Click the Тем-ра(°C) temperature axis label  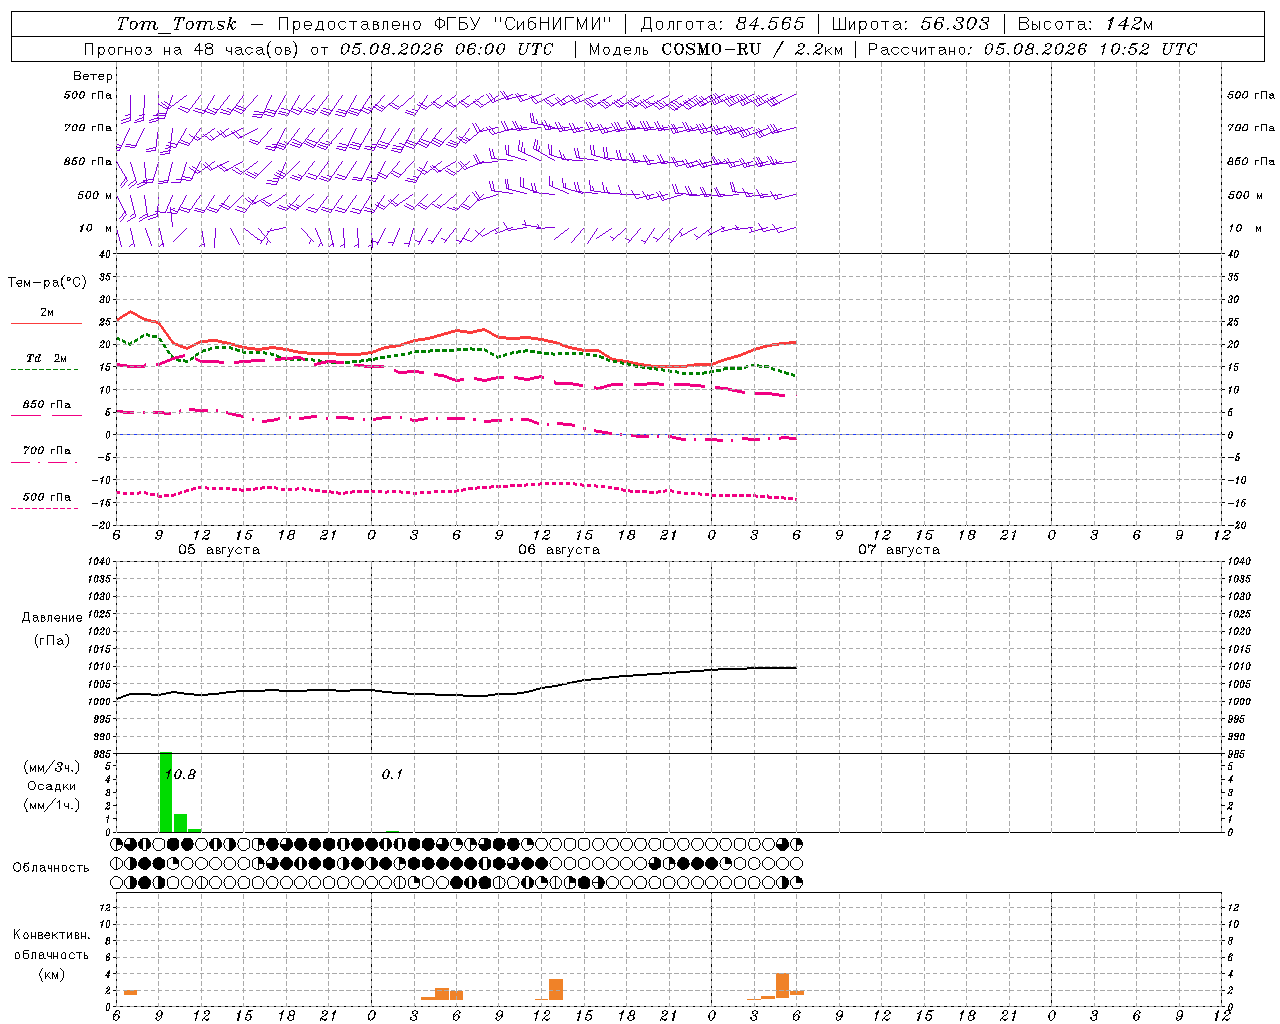point(47,283)
